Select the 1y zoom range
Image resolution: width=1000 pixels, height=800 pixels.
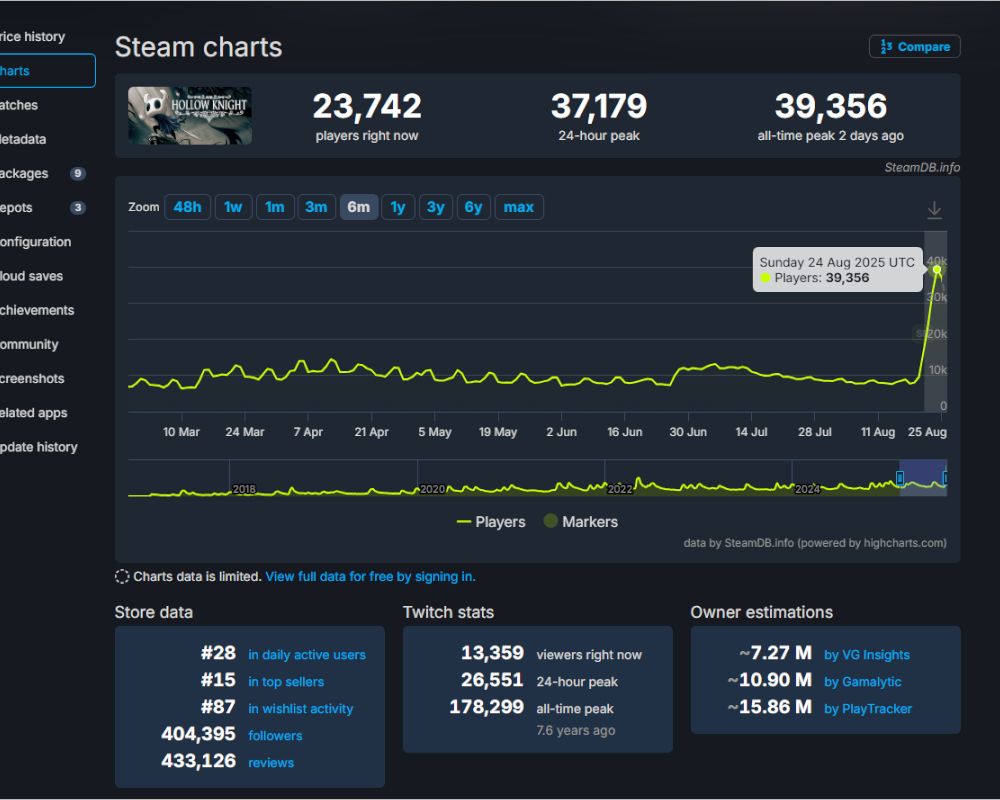(397, 207)
